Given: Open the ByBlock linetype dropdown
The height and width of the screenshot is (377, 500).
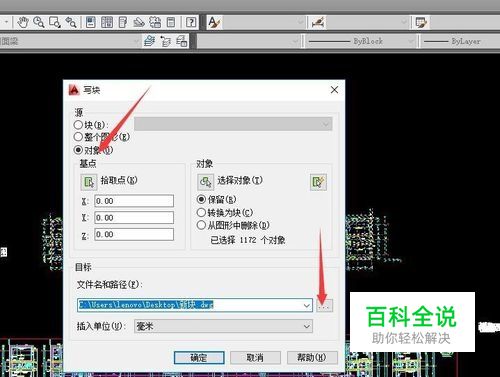Looking at the screenshot, I should (360, 41).
